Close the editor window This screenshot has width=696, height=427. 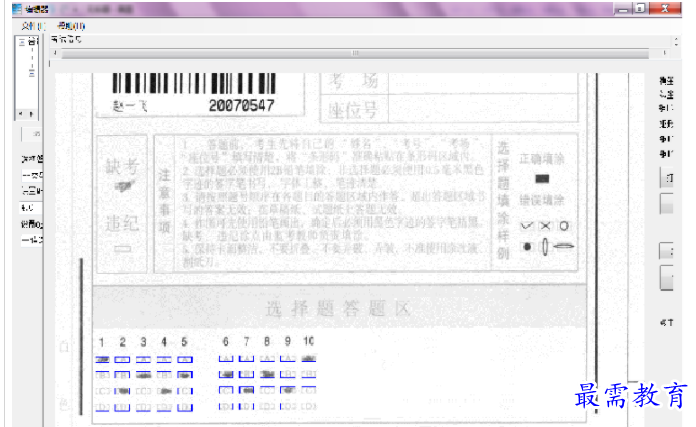tap(665, 8)
